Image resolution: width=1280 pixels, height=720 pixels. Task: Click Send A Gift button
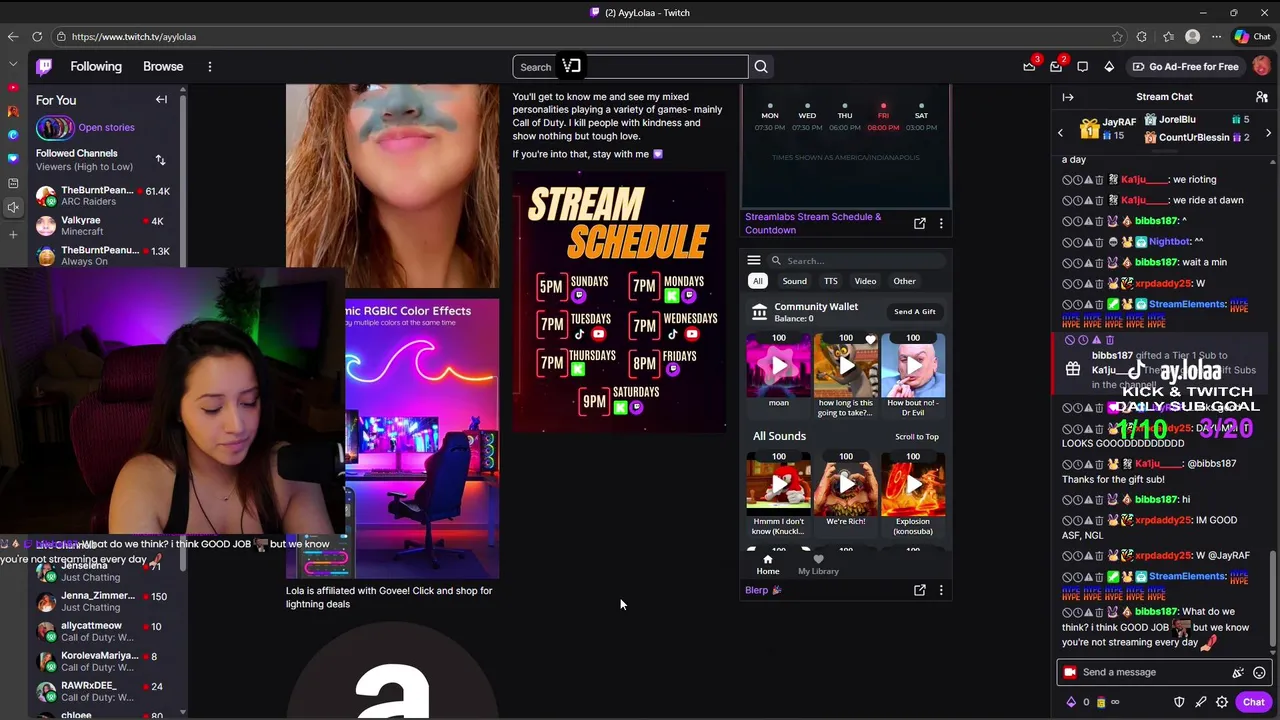pyautogui.click(x=915, y=312)
